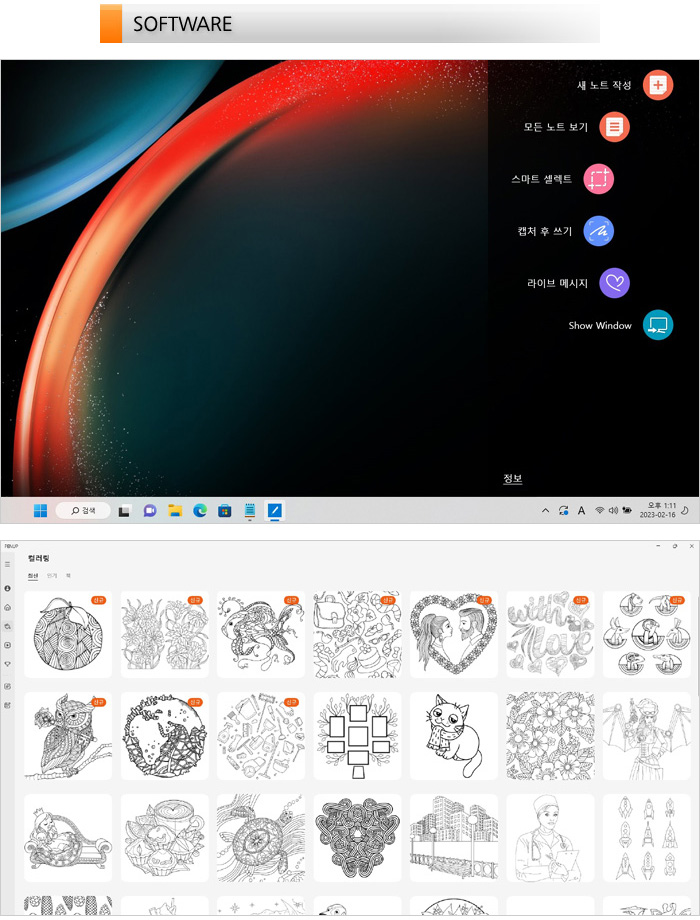Open the 모든 노트 보기 notes icon
Screen dimensions: 700x920
pyautogui.click(x=614, y=127)
